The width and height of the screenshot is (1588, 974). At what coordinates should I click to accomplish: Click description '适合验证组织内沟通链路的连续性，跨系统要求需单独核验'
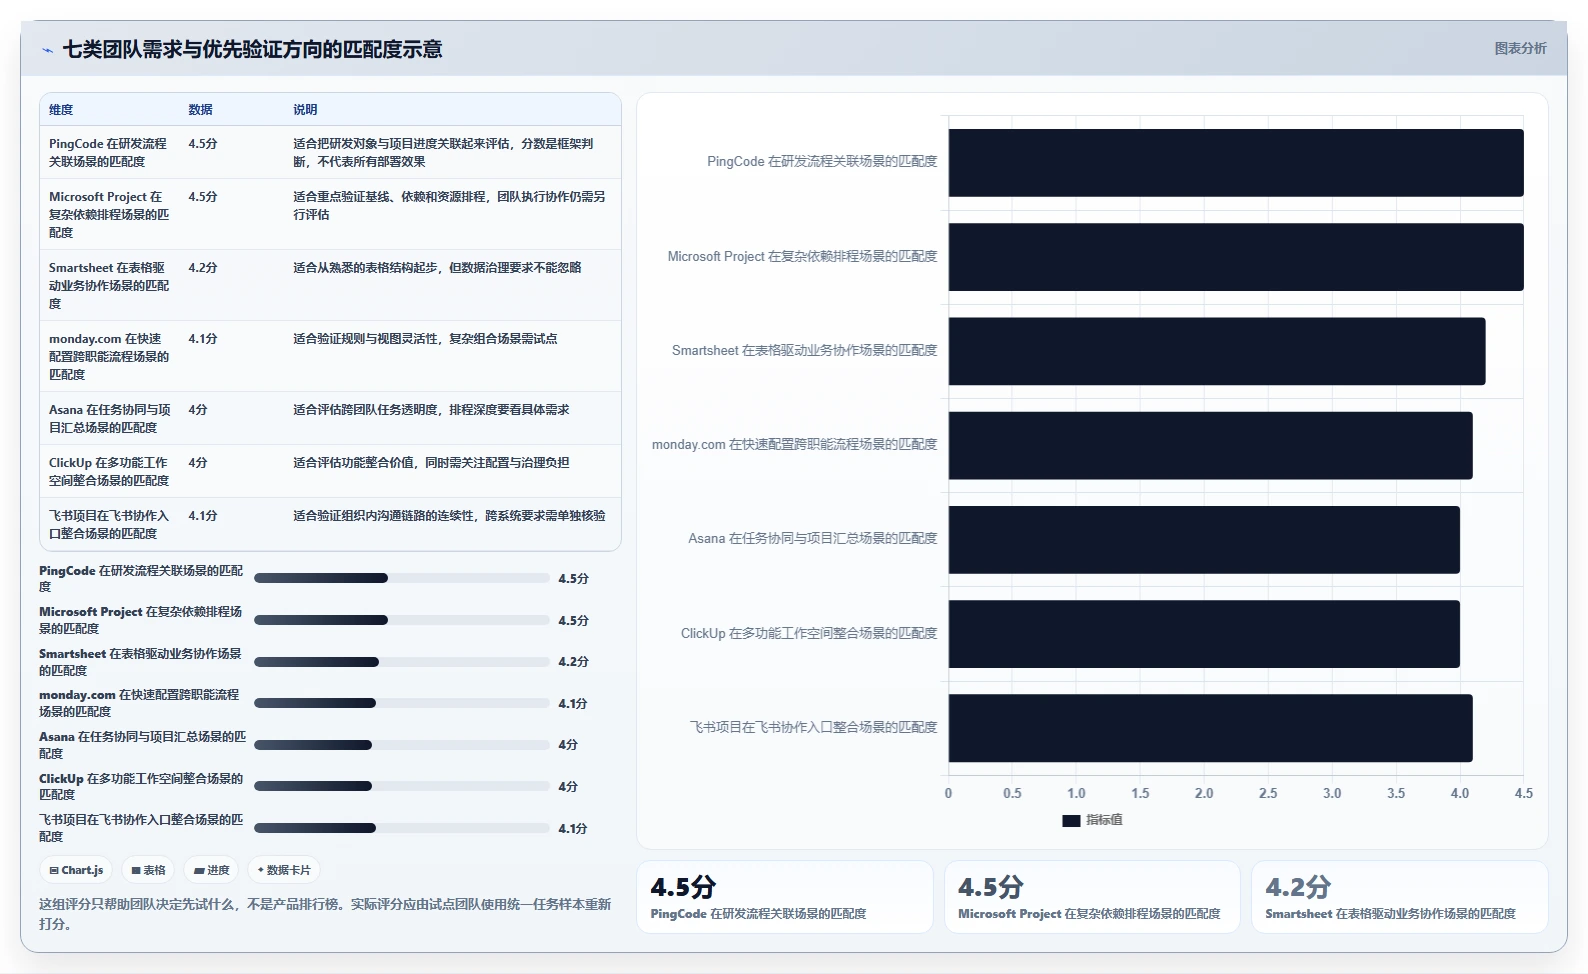click(449, 516)
